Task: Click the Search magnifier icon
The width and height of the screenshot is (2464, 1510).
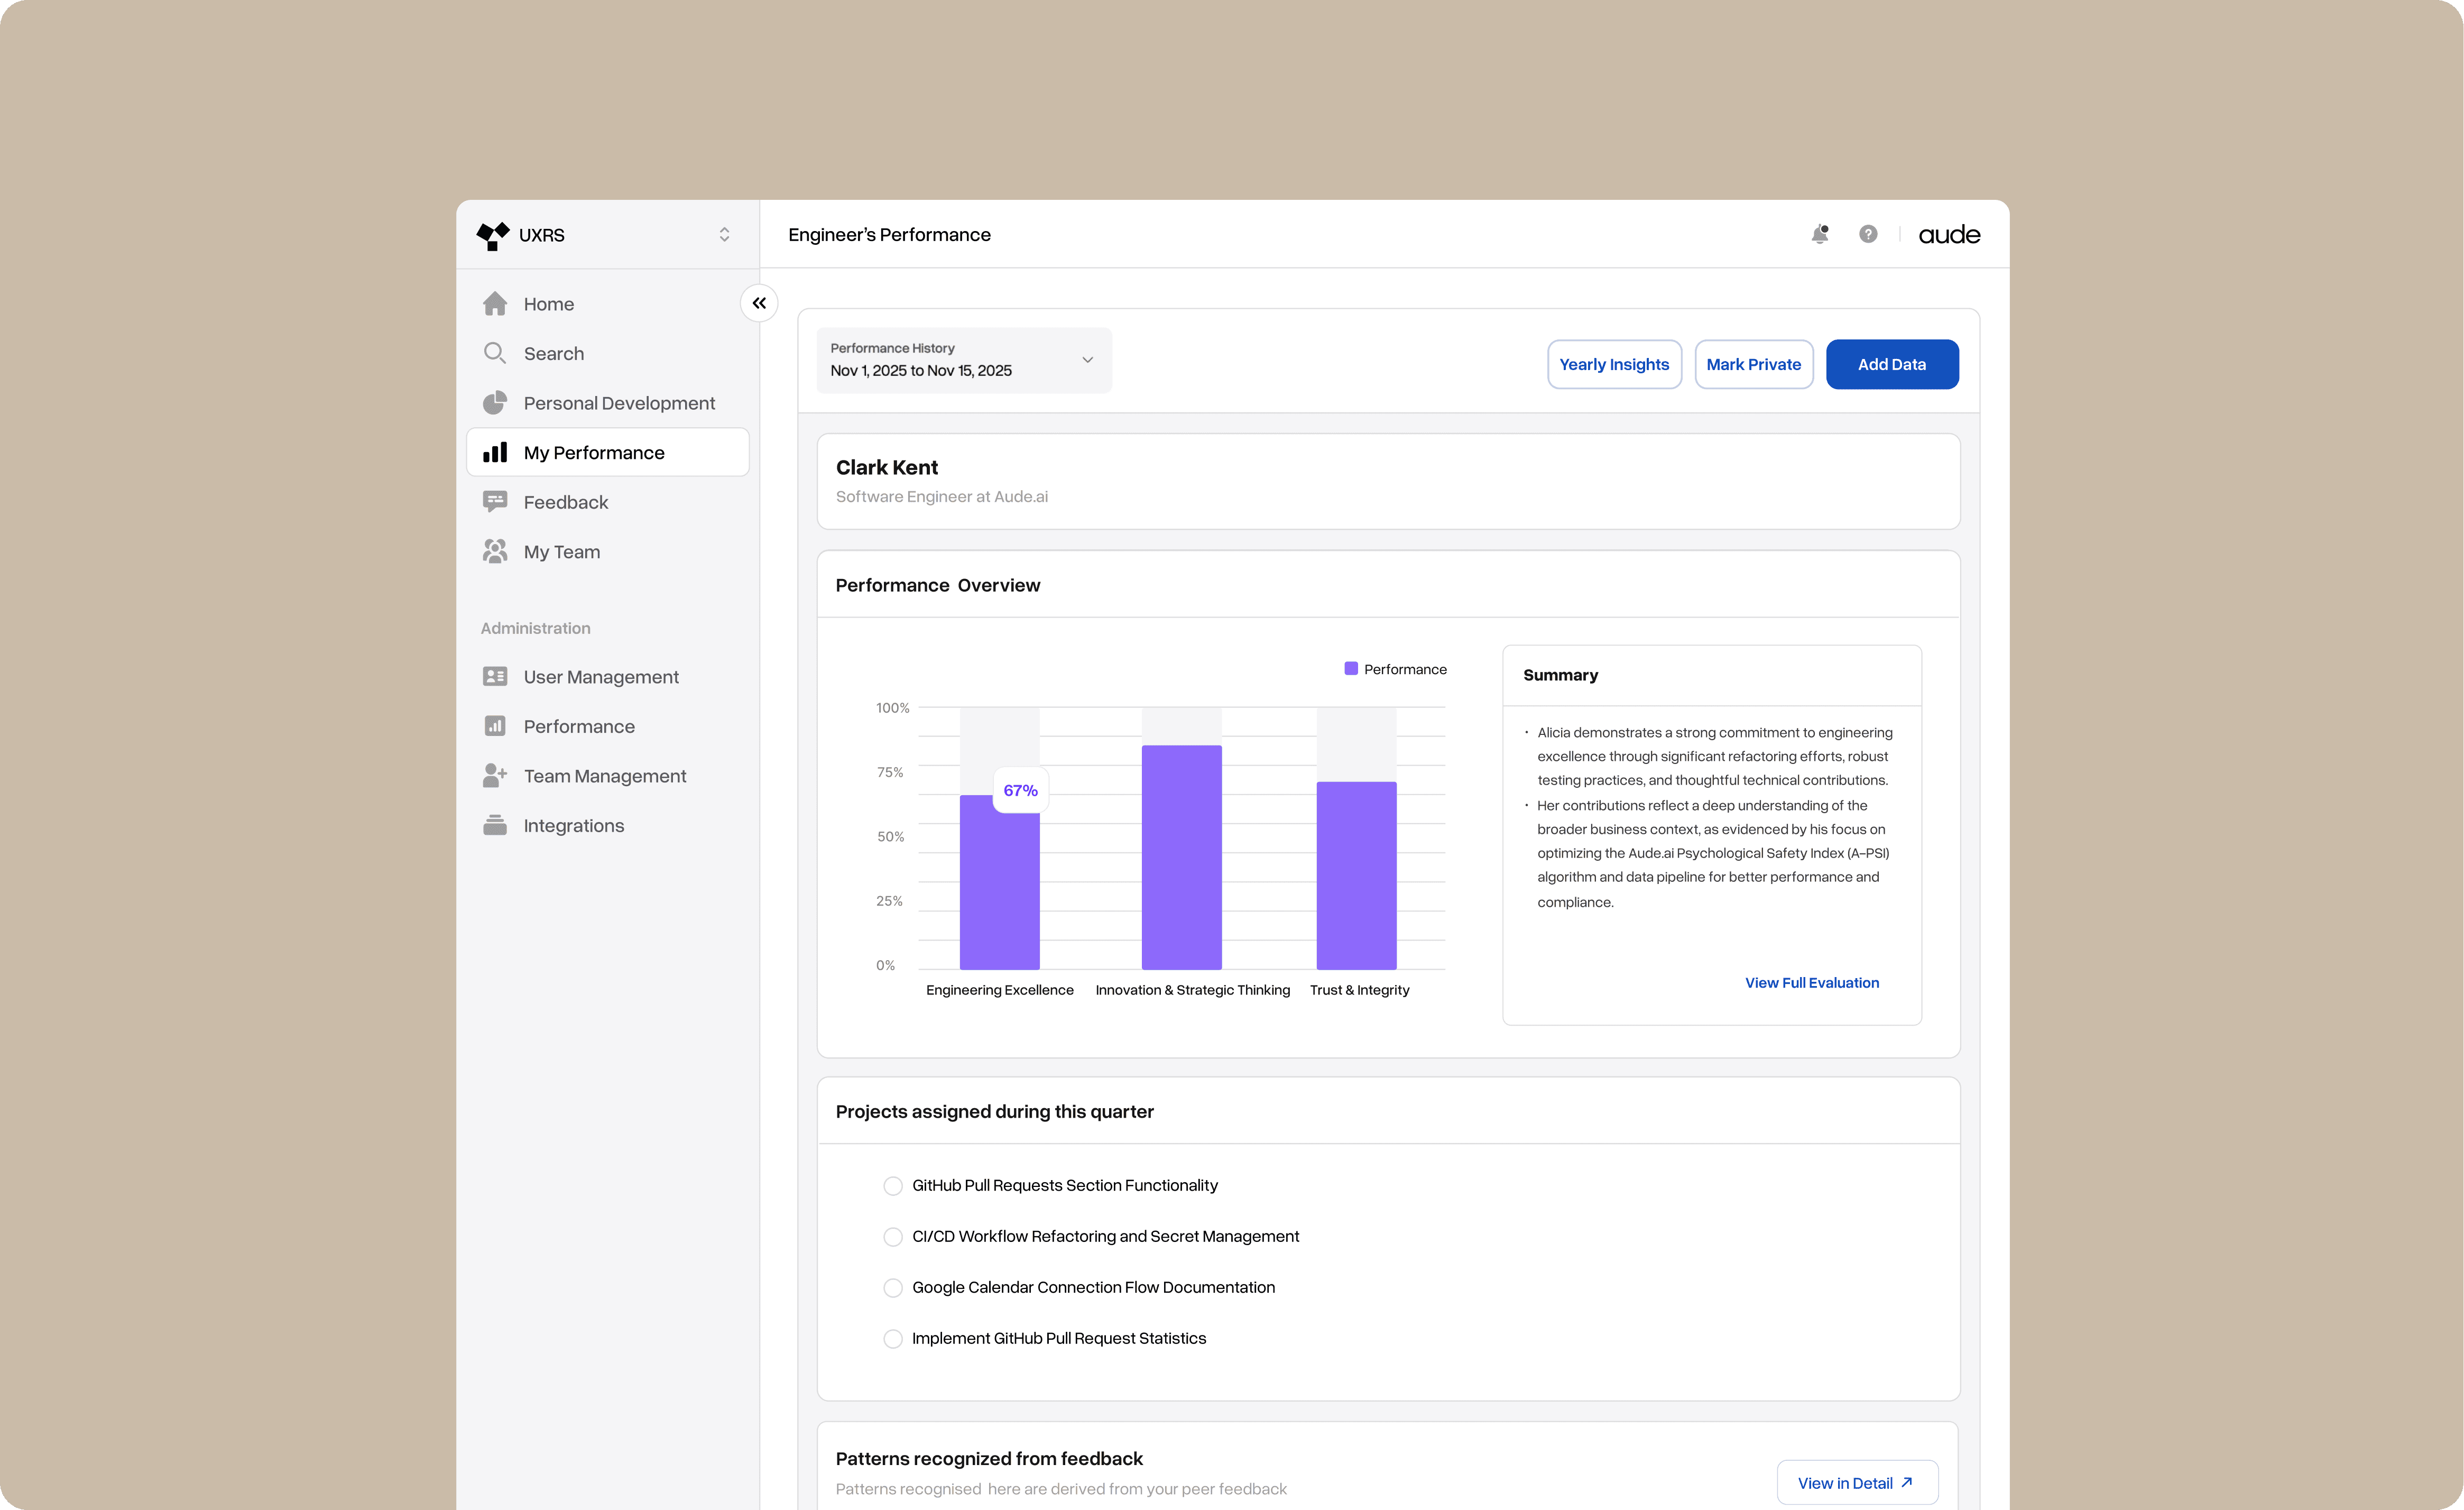Action: [x=495, y=353]
